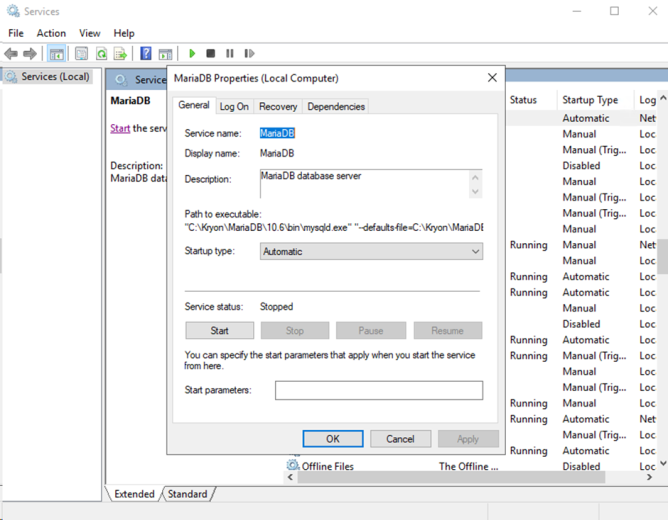Click the vertical scrollbar thumb in services list
Screen dimensions: 668x520
pyautogui.click(x=662, y=256)
